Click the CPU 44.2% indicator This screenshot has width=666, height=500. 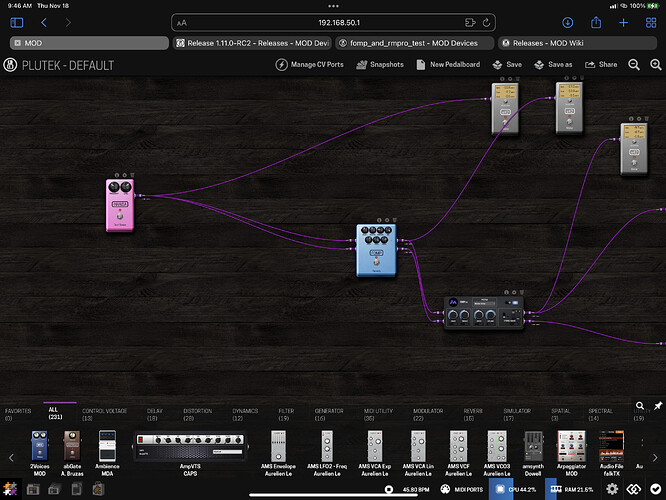[515, 489]
